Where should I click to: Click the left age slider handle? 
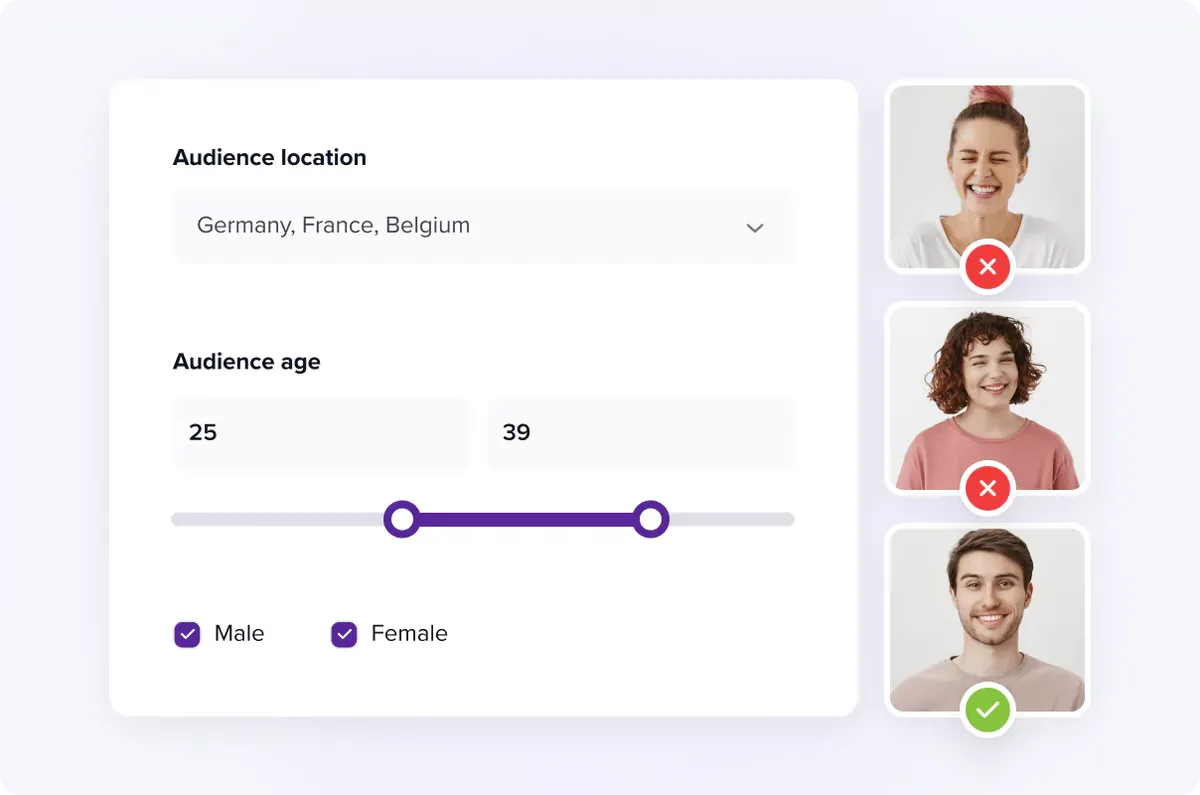point(402,519)
